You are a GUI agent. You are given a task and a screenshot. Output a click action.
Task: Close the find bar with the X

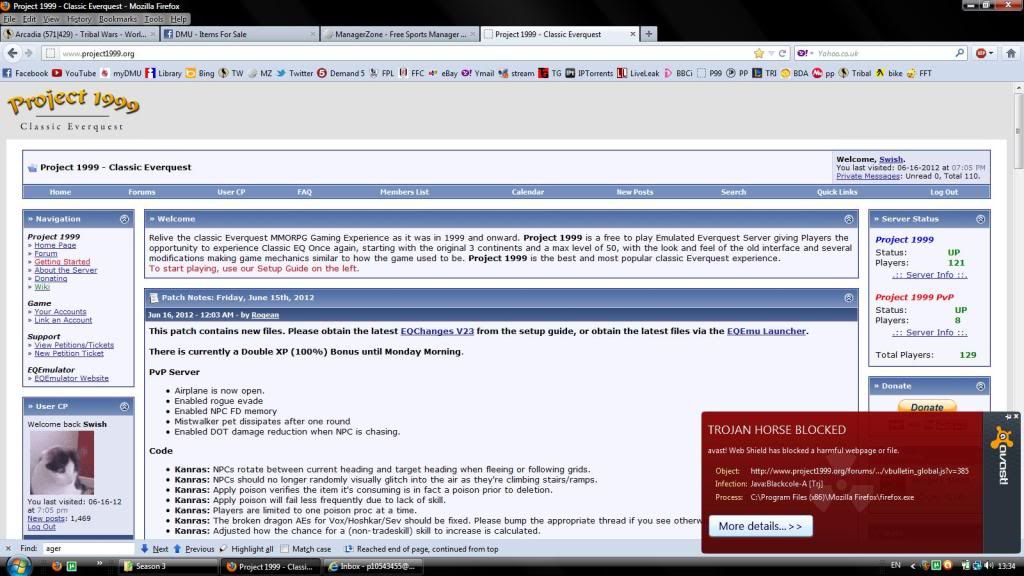point(7,549)
